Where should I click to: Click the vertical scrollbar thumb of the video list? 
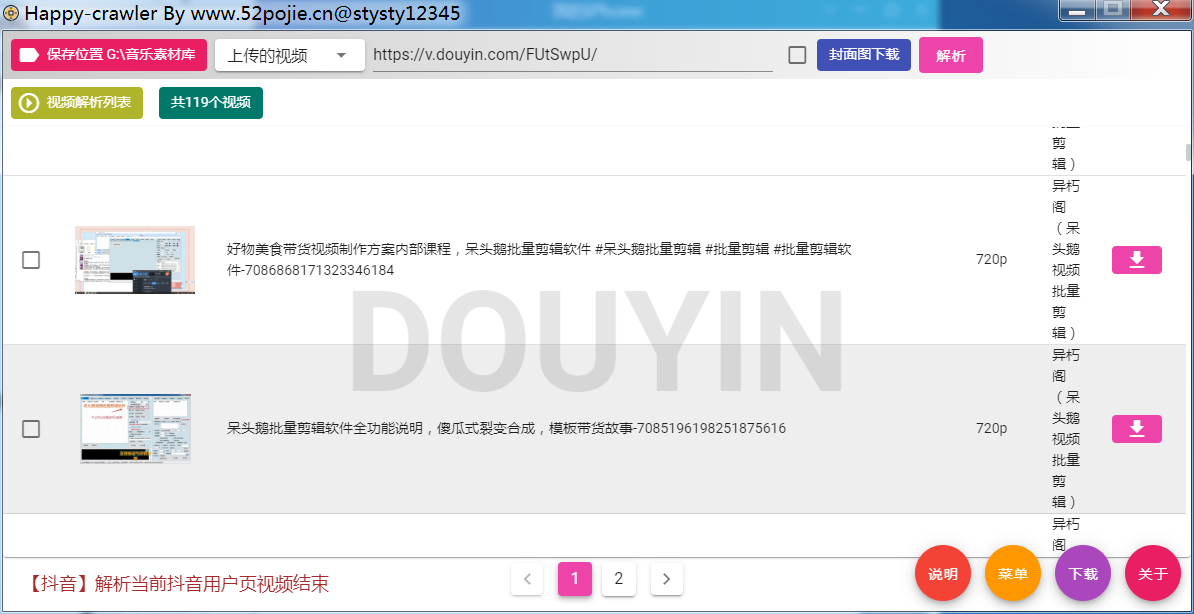[x=1189, y=152]
